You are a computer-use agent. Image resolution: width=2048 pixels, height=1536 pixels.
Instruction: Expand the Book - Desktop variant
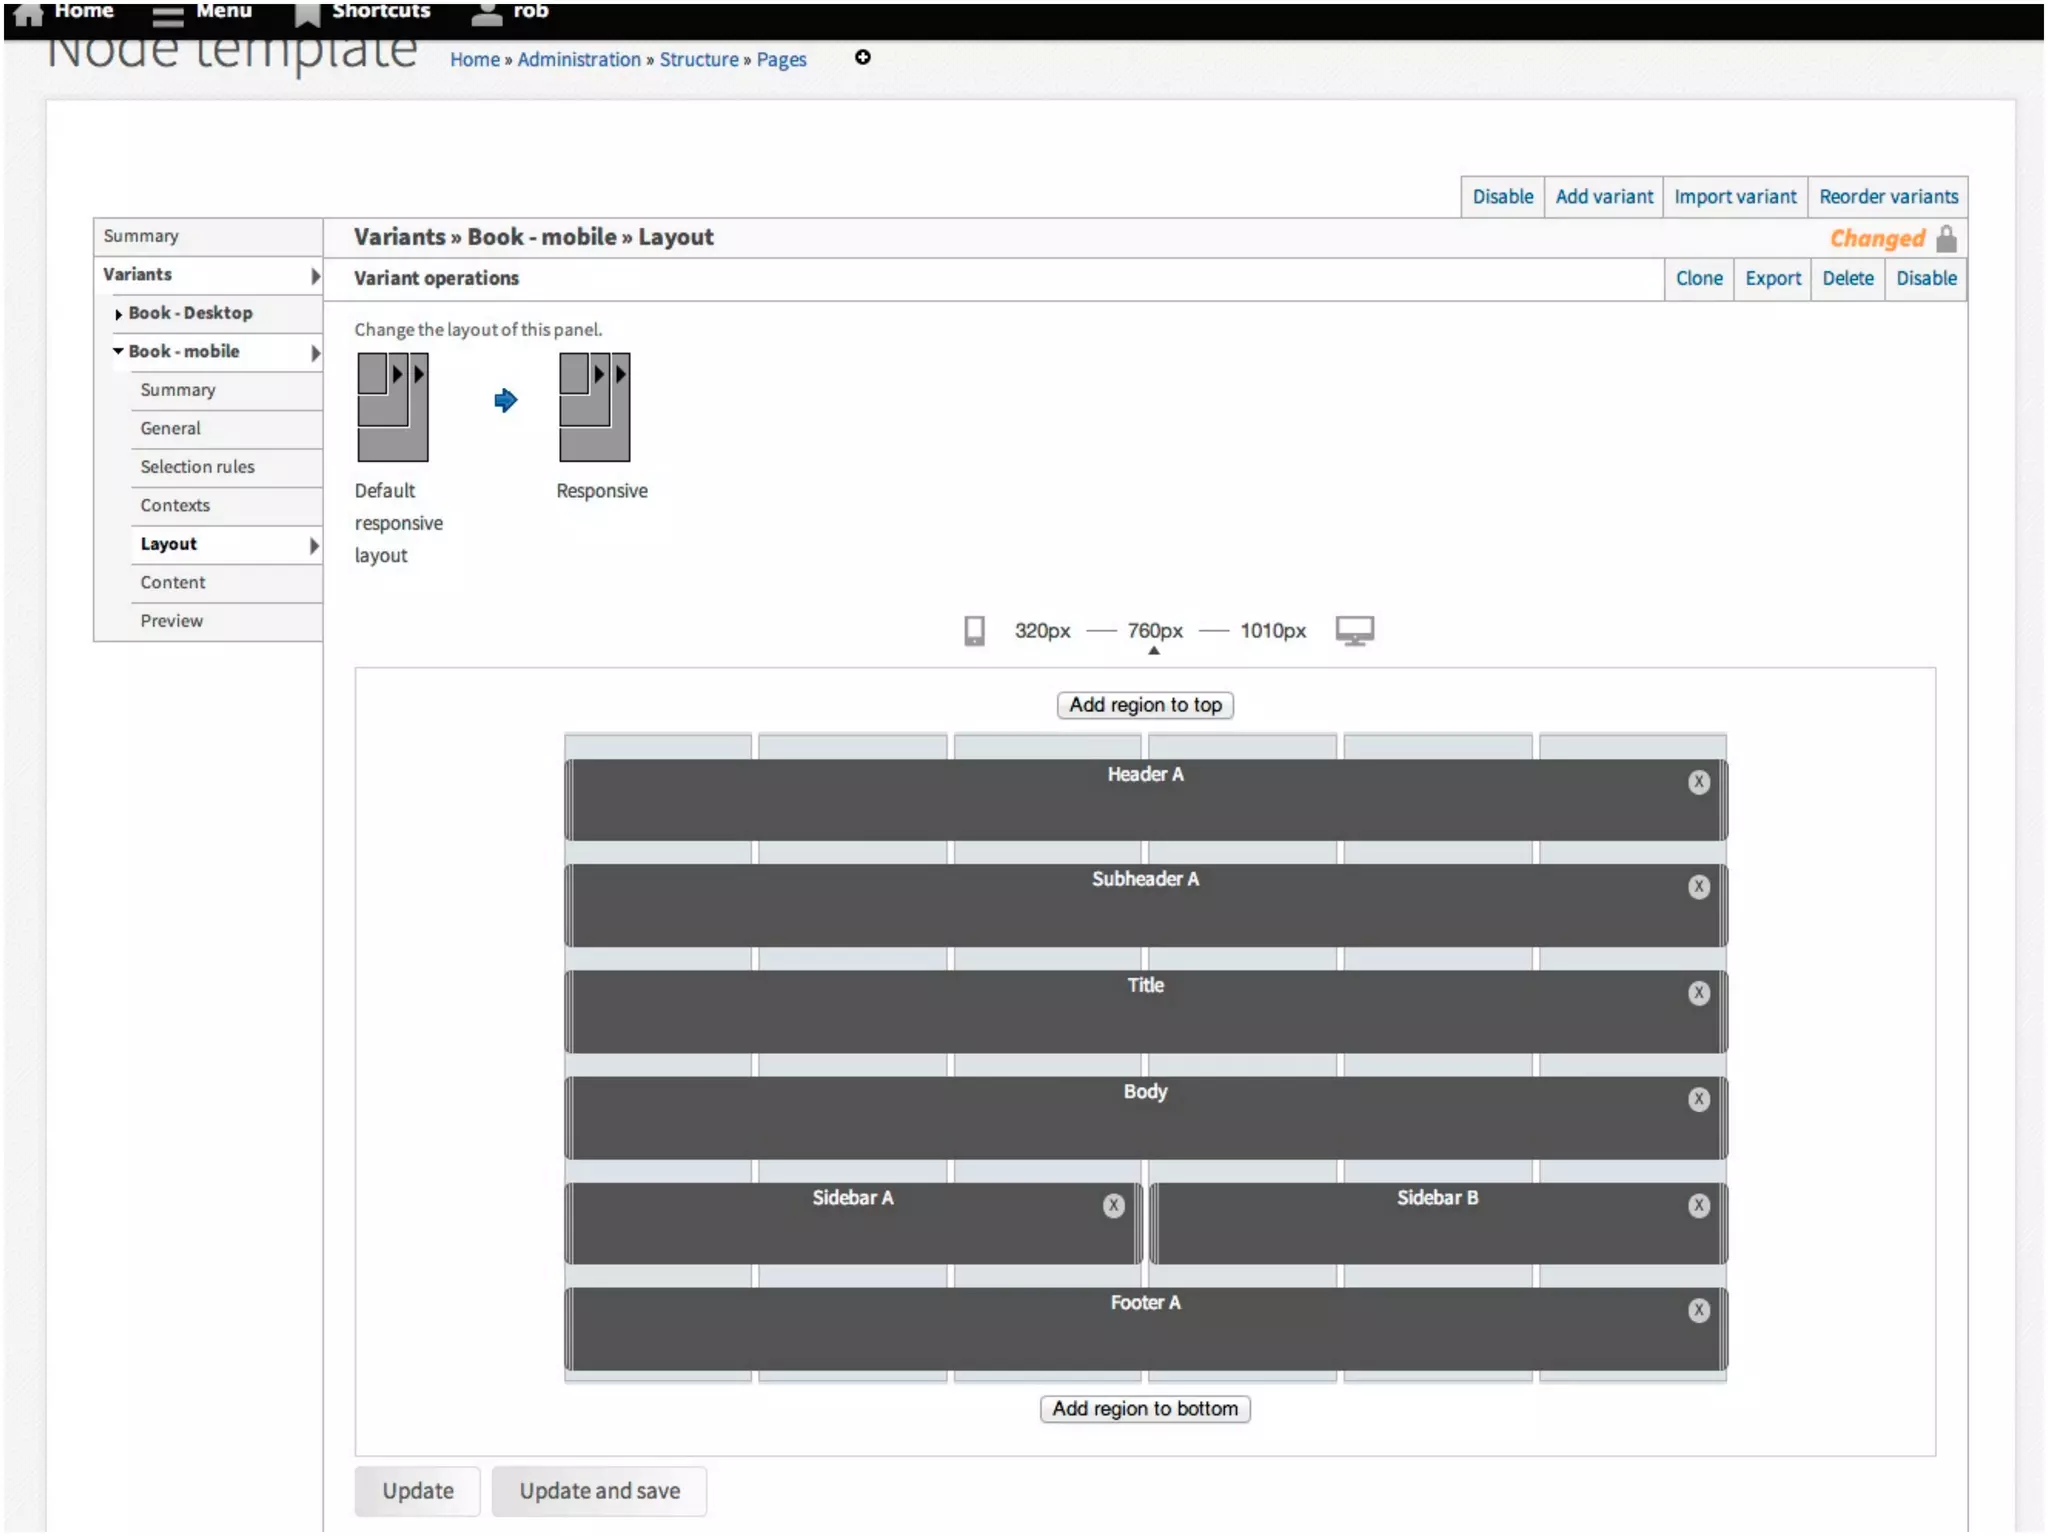click(119, 314)
